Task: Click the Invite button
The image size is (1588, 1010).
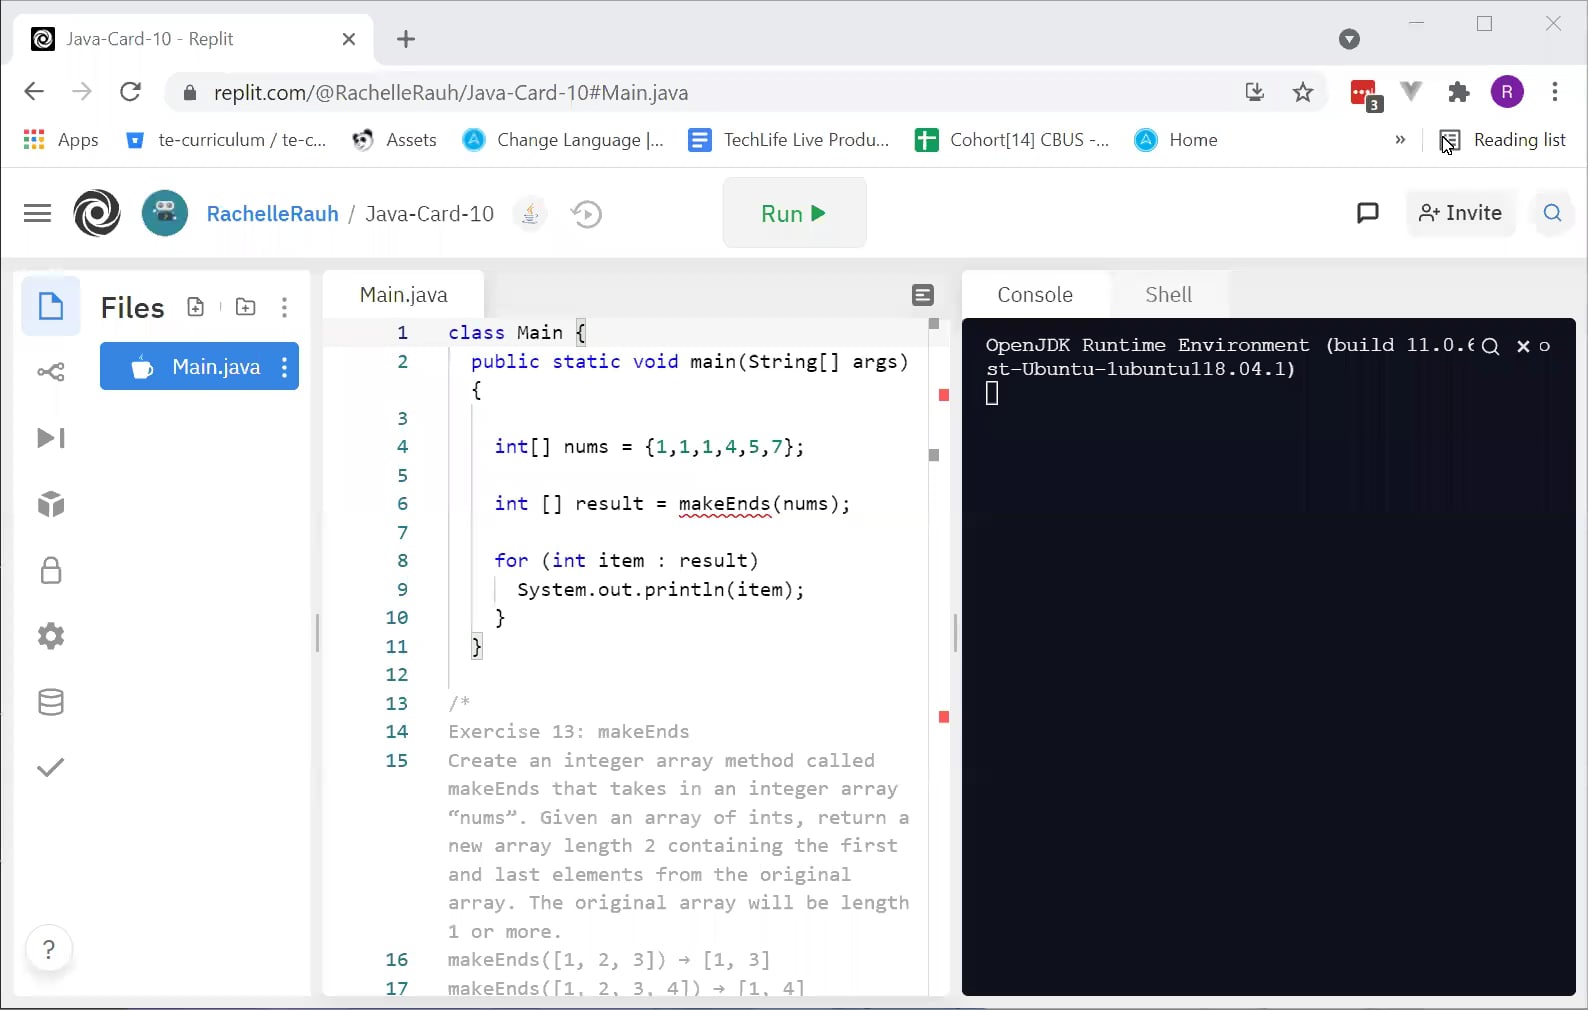Action: tap(1460, 213)
